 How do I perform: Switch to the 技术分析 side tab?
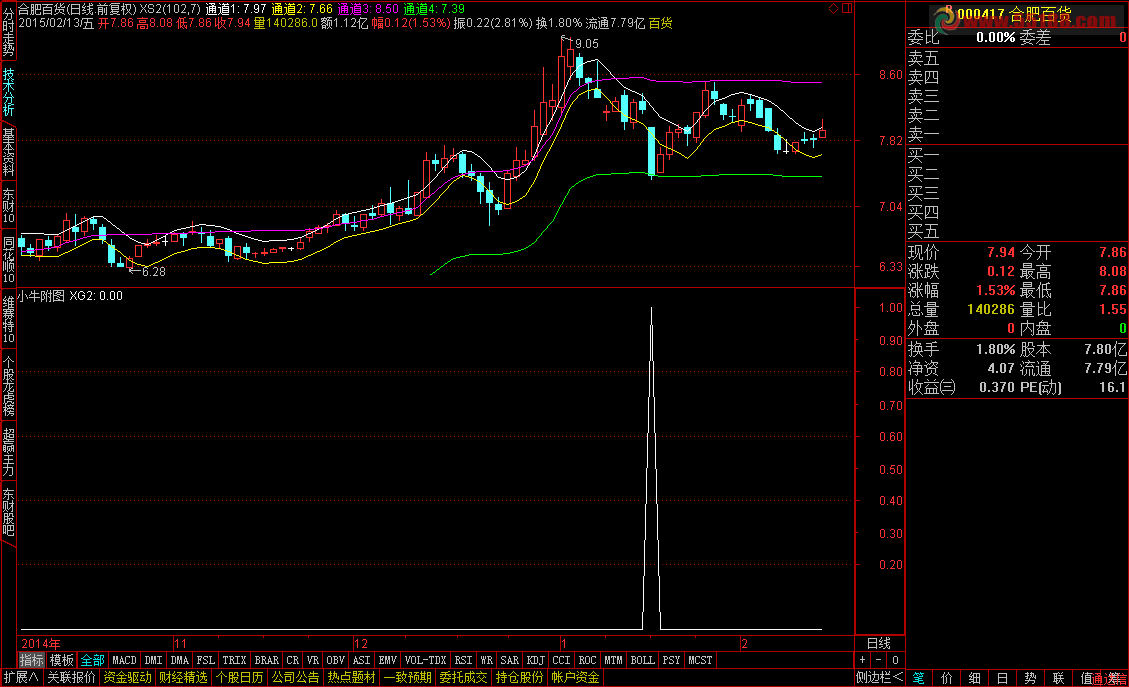pos(8,92)
